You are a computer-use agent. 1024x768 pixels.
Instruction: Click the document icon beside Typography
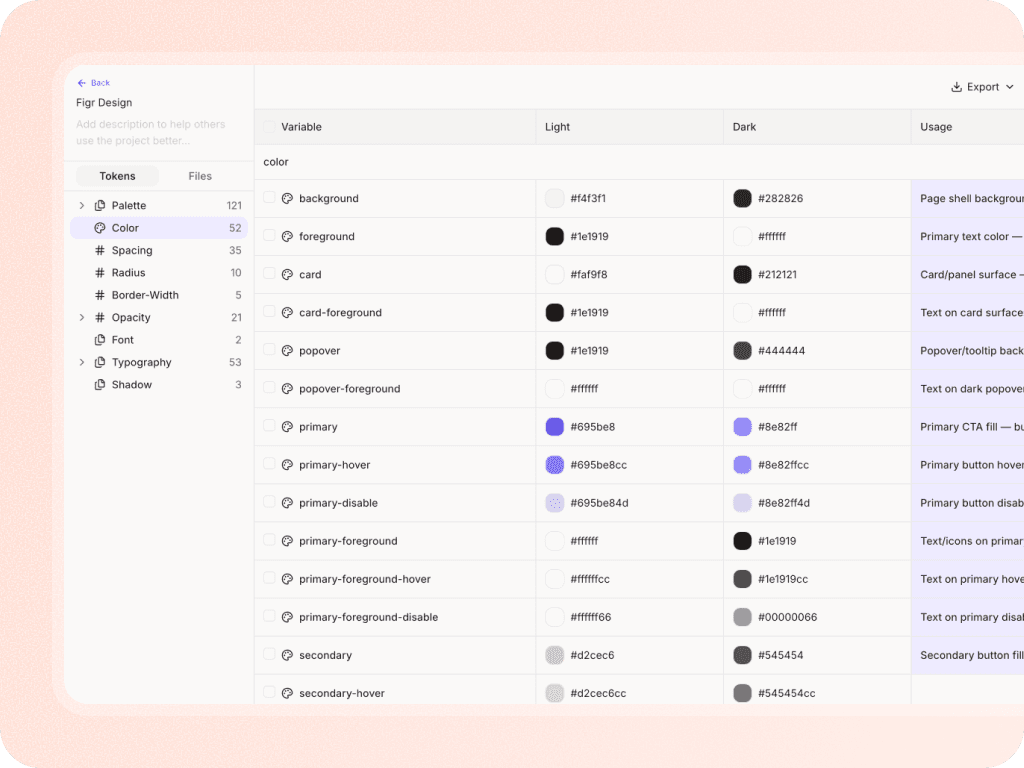(x=100, y=362)
